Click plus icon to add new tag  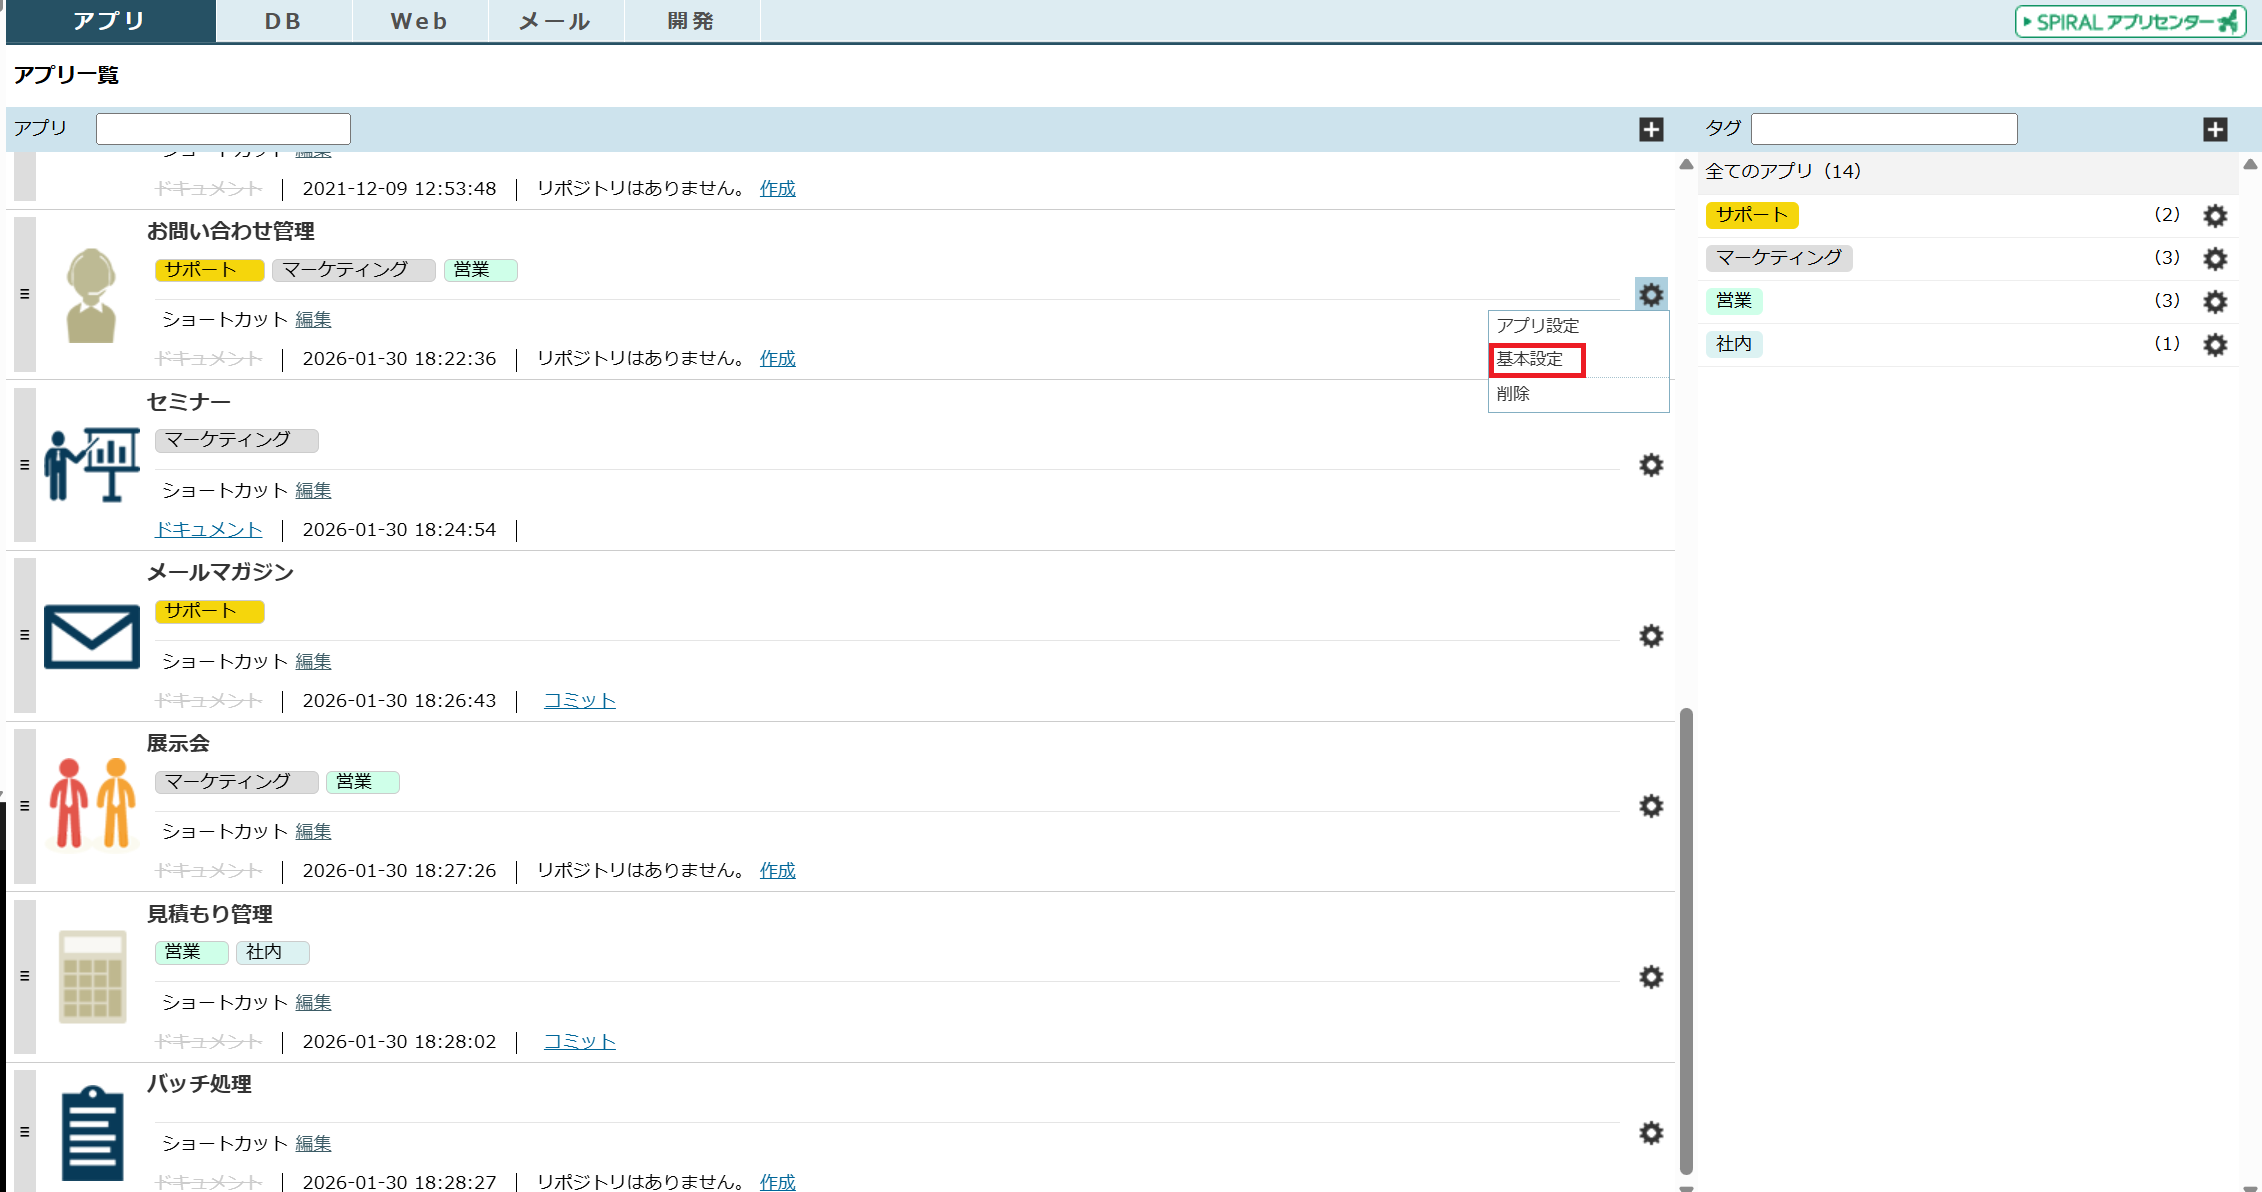[2215, 129]
